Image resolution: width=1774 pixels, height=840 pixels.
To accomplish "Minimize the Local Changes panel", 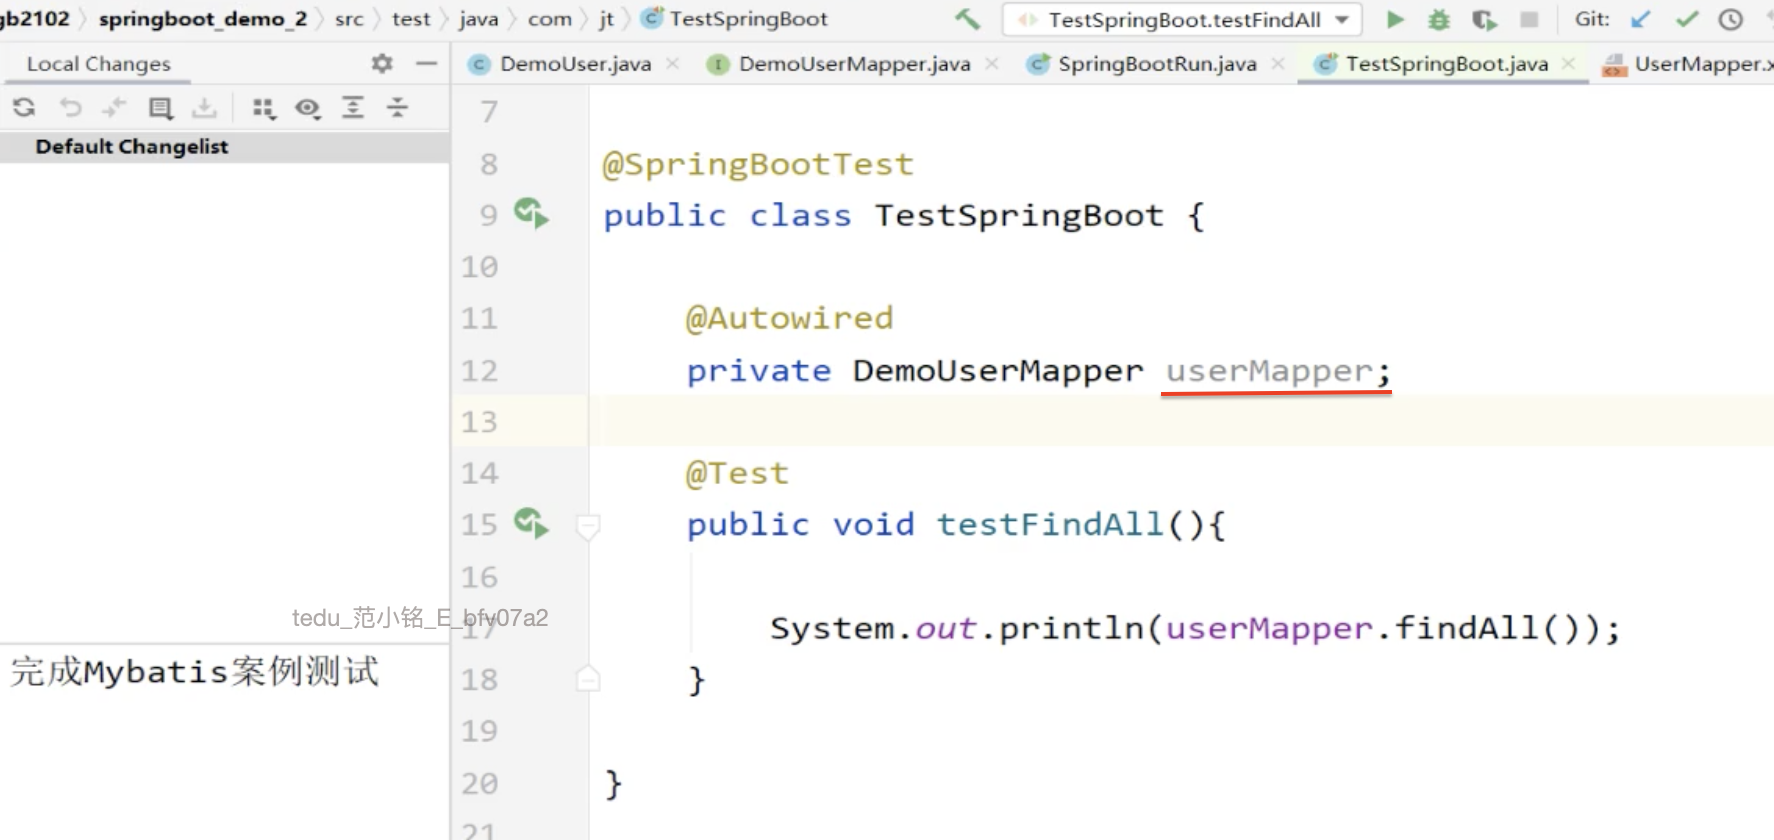I will [x=427, y=63].
